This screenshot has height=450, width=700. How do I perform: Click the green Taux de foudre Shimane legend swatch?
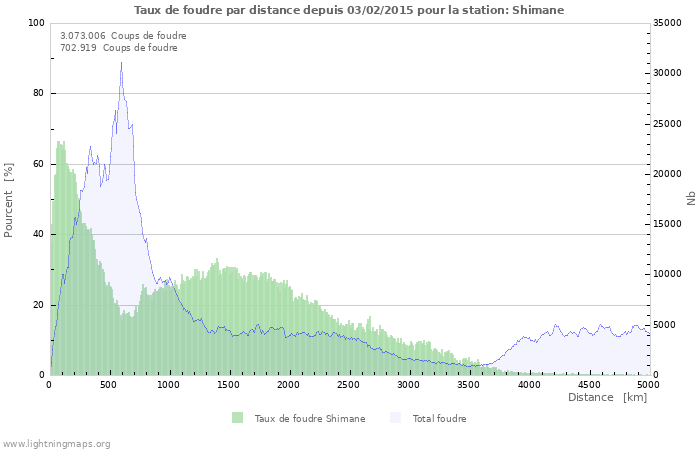(237, 418)
